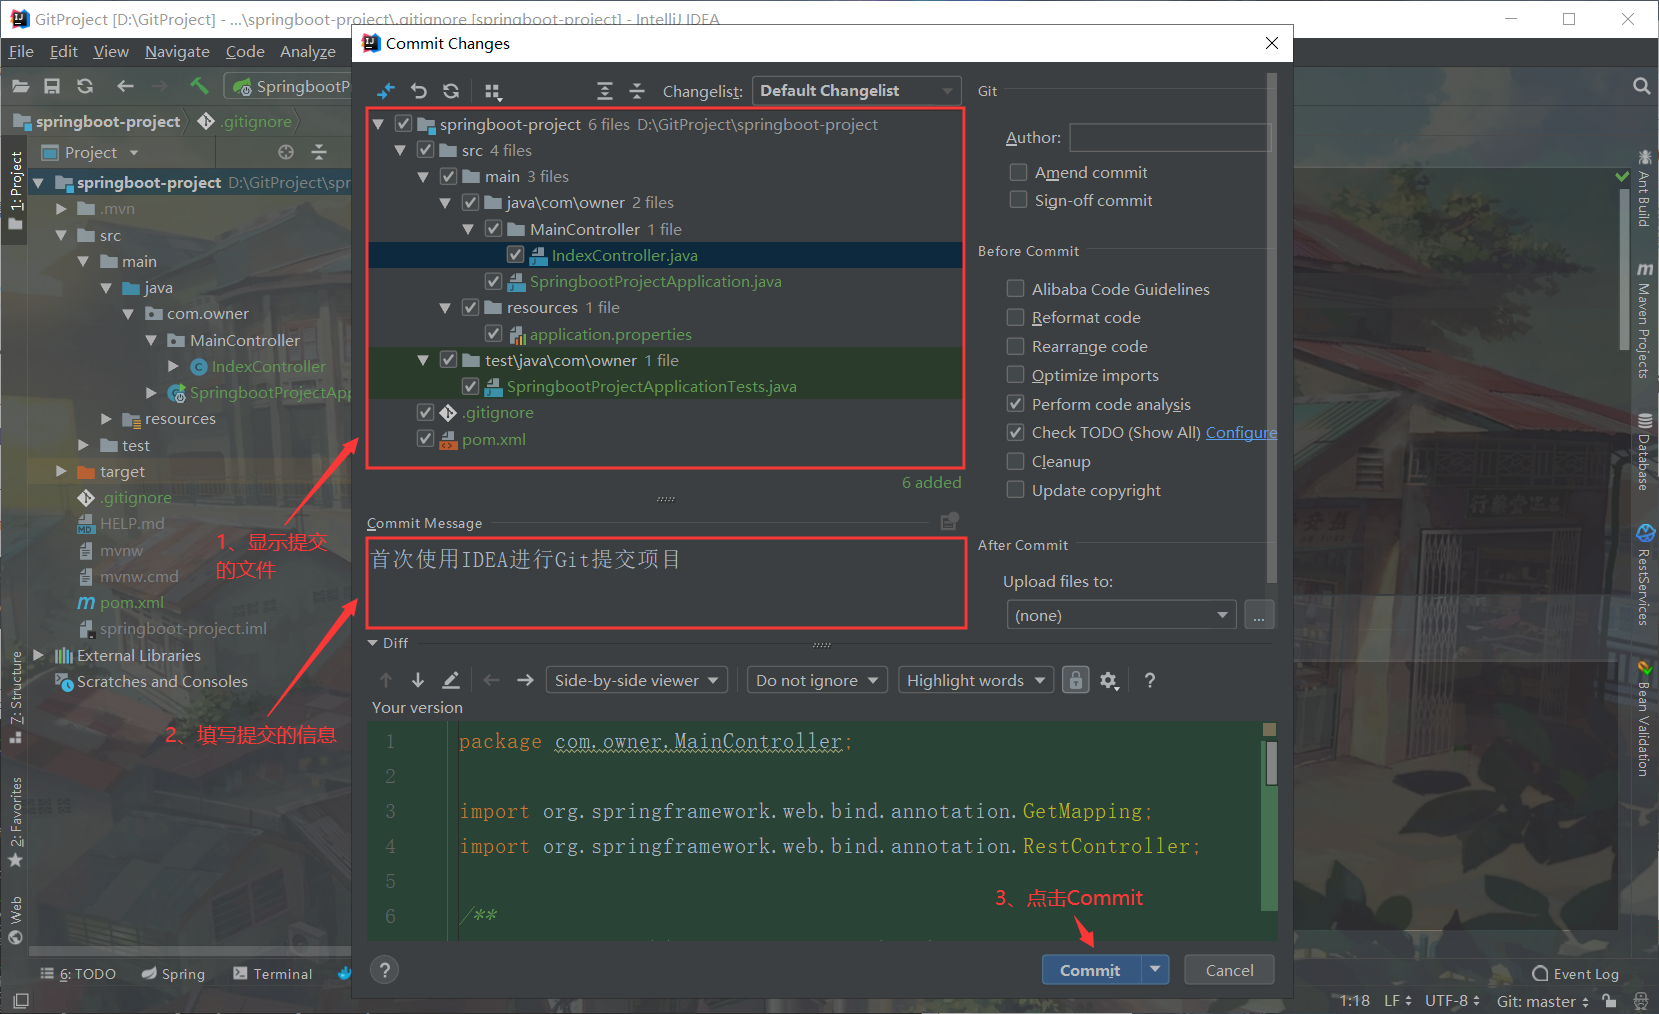Viewport: 1659px width, 1014px height.
Task: Select the Show Diff icon
Action: pos(385,90)
